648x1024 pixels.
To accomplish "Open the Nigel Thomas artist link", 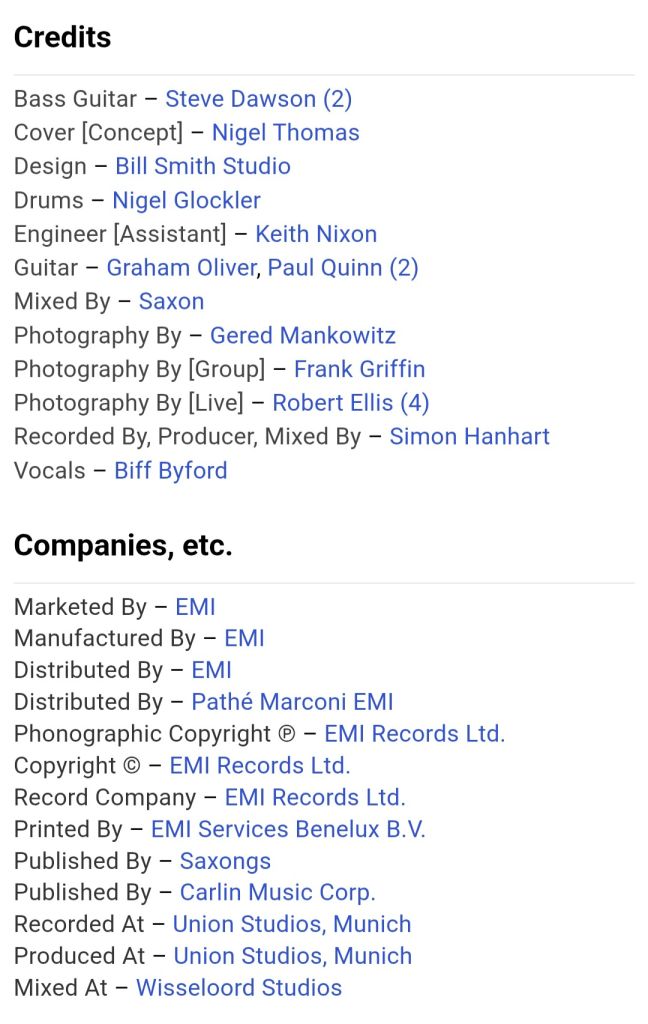I will [285, 133].
